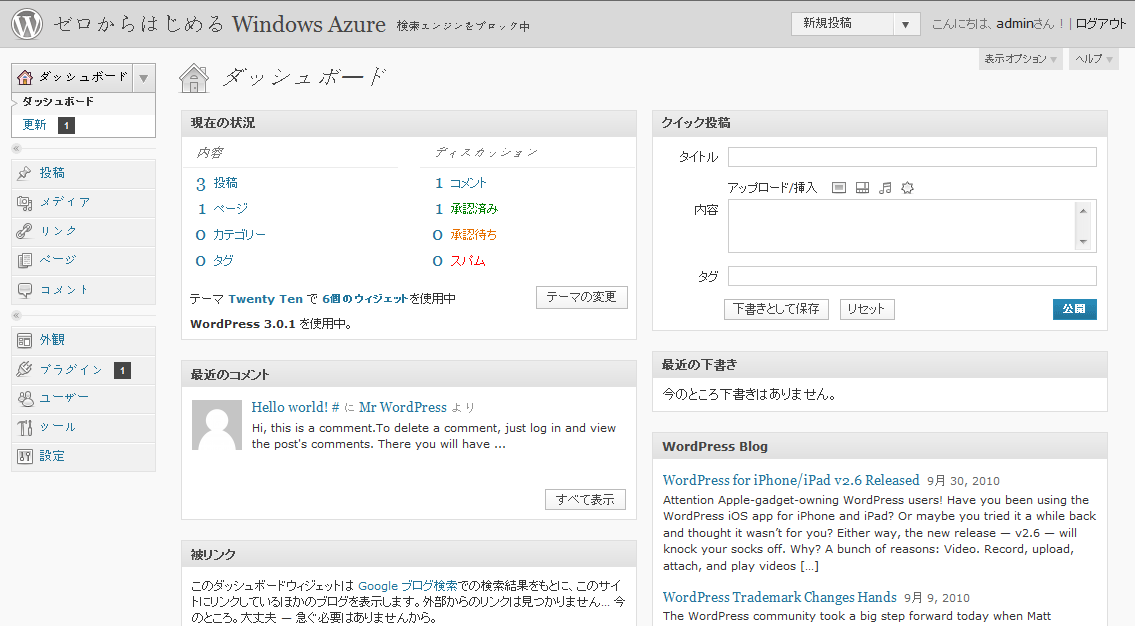Click the blue 公開 publish button
Screen dimensions: 1135x626
point(1074,309)
